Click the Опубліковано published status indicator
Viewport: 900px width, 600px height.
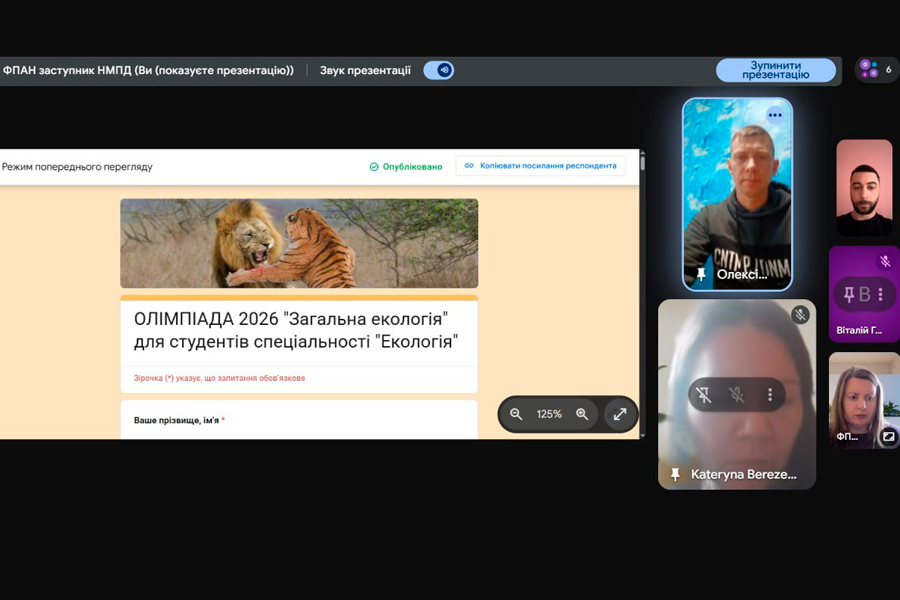point(406,166)
